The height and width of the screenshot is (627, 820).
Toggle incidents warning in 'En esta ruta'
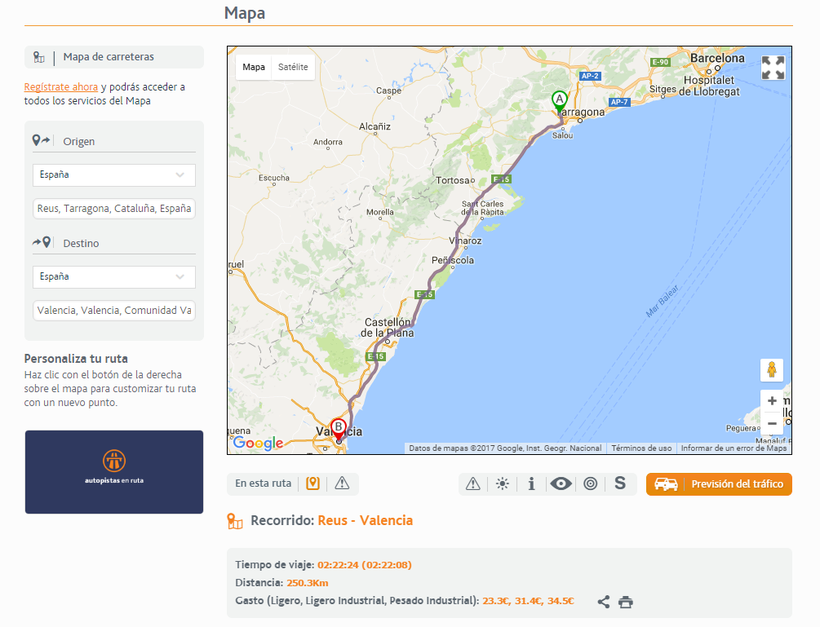tap(342, 484)
